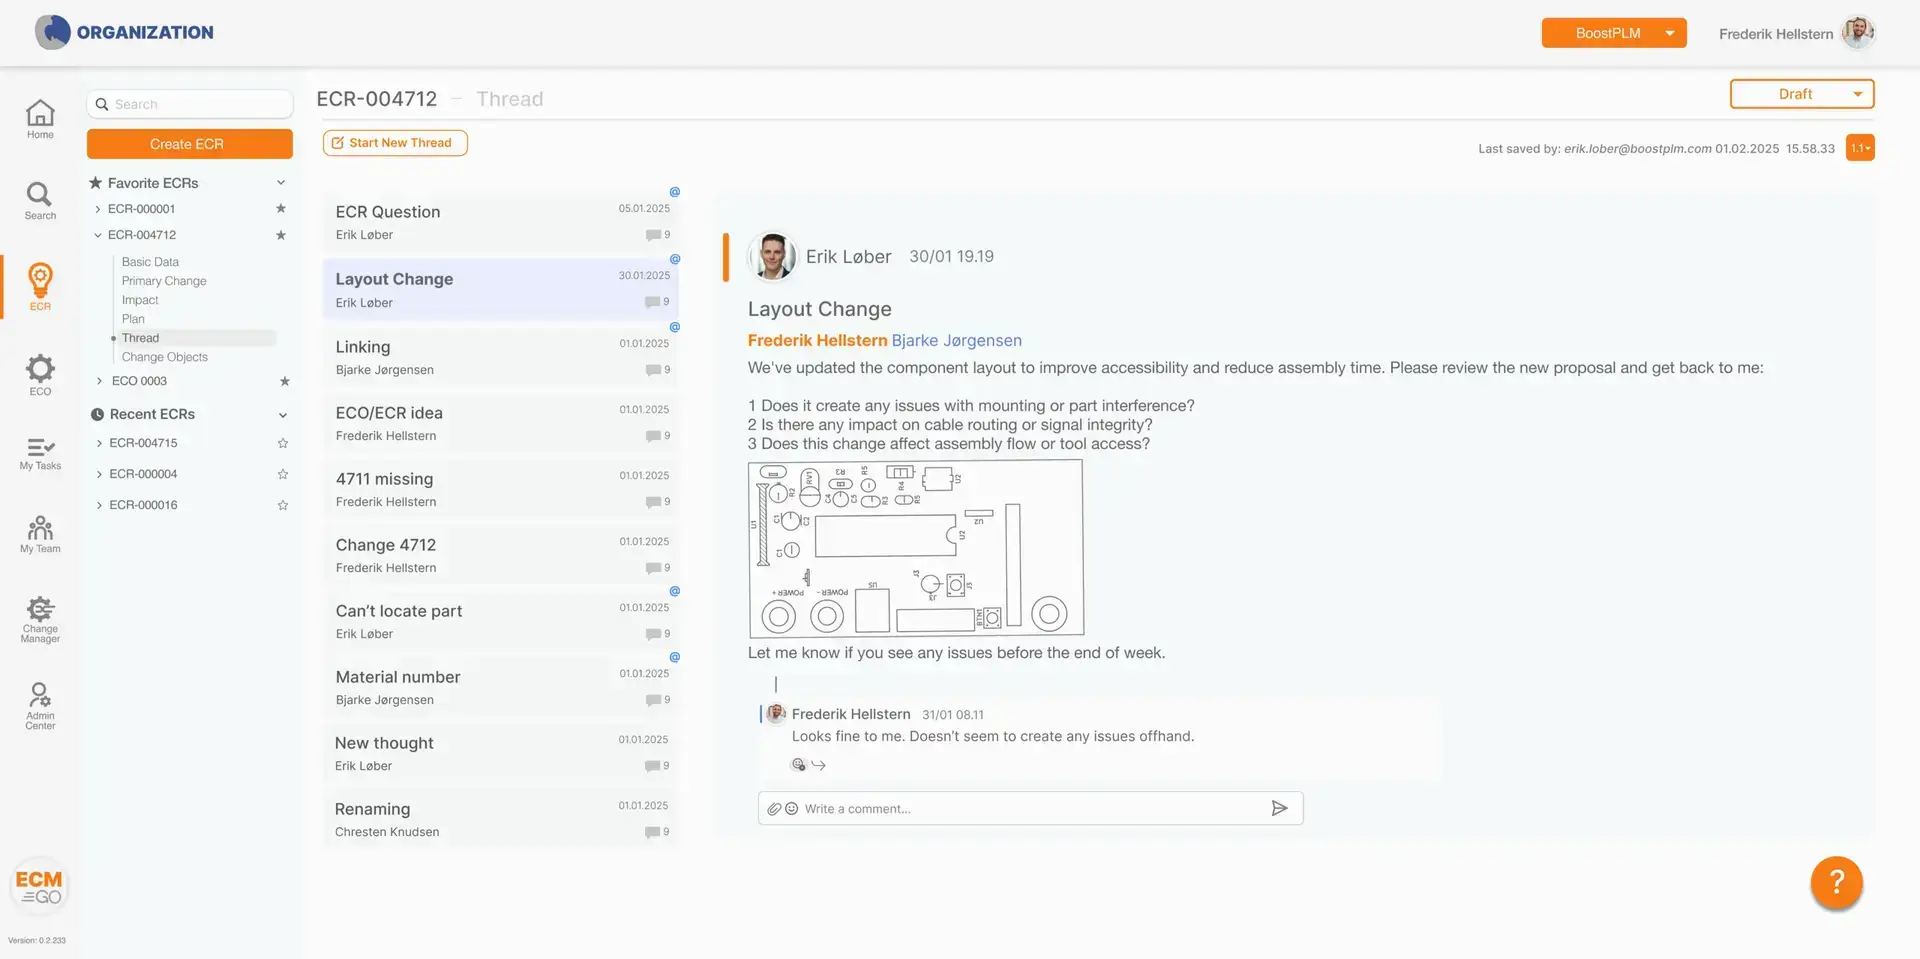
Task: Click the Create ECR button
Action: [x=189, y=144]
